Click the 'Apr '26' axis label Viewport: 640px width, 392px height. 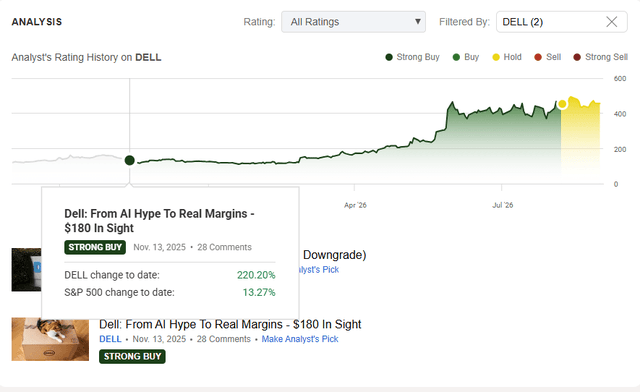(x=355, y=205)
